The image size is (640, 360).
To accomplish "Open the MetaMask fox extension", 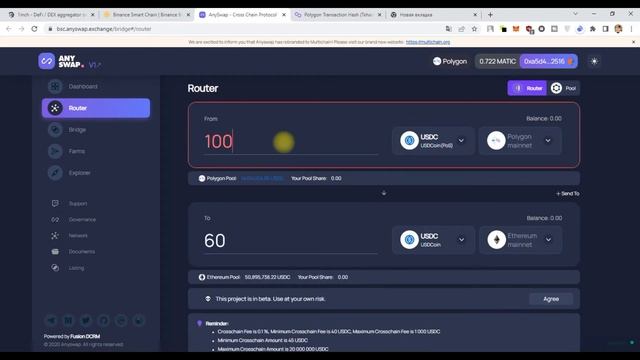I will coord(516,29).
